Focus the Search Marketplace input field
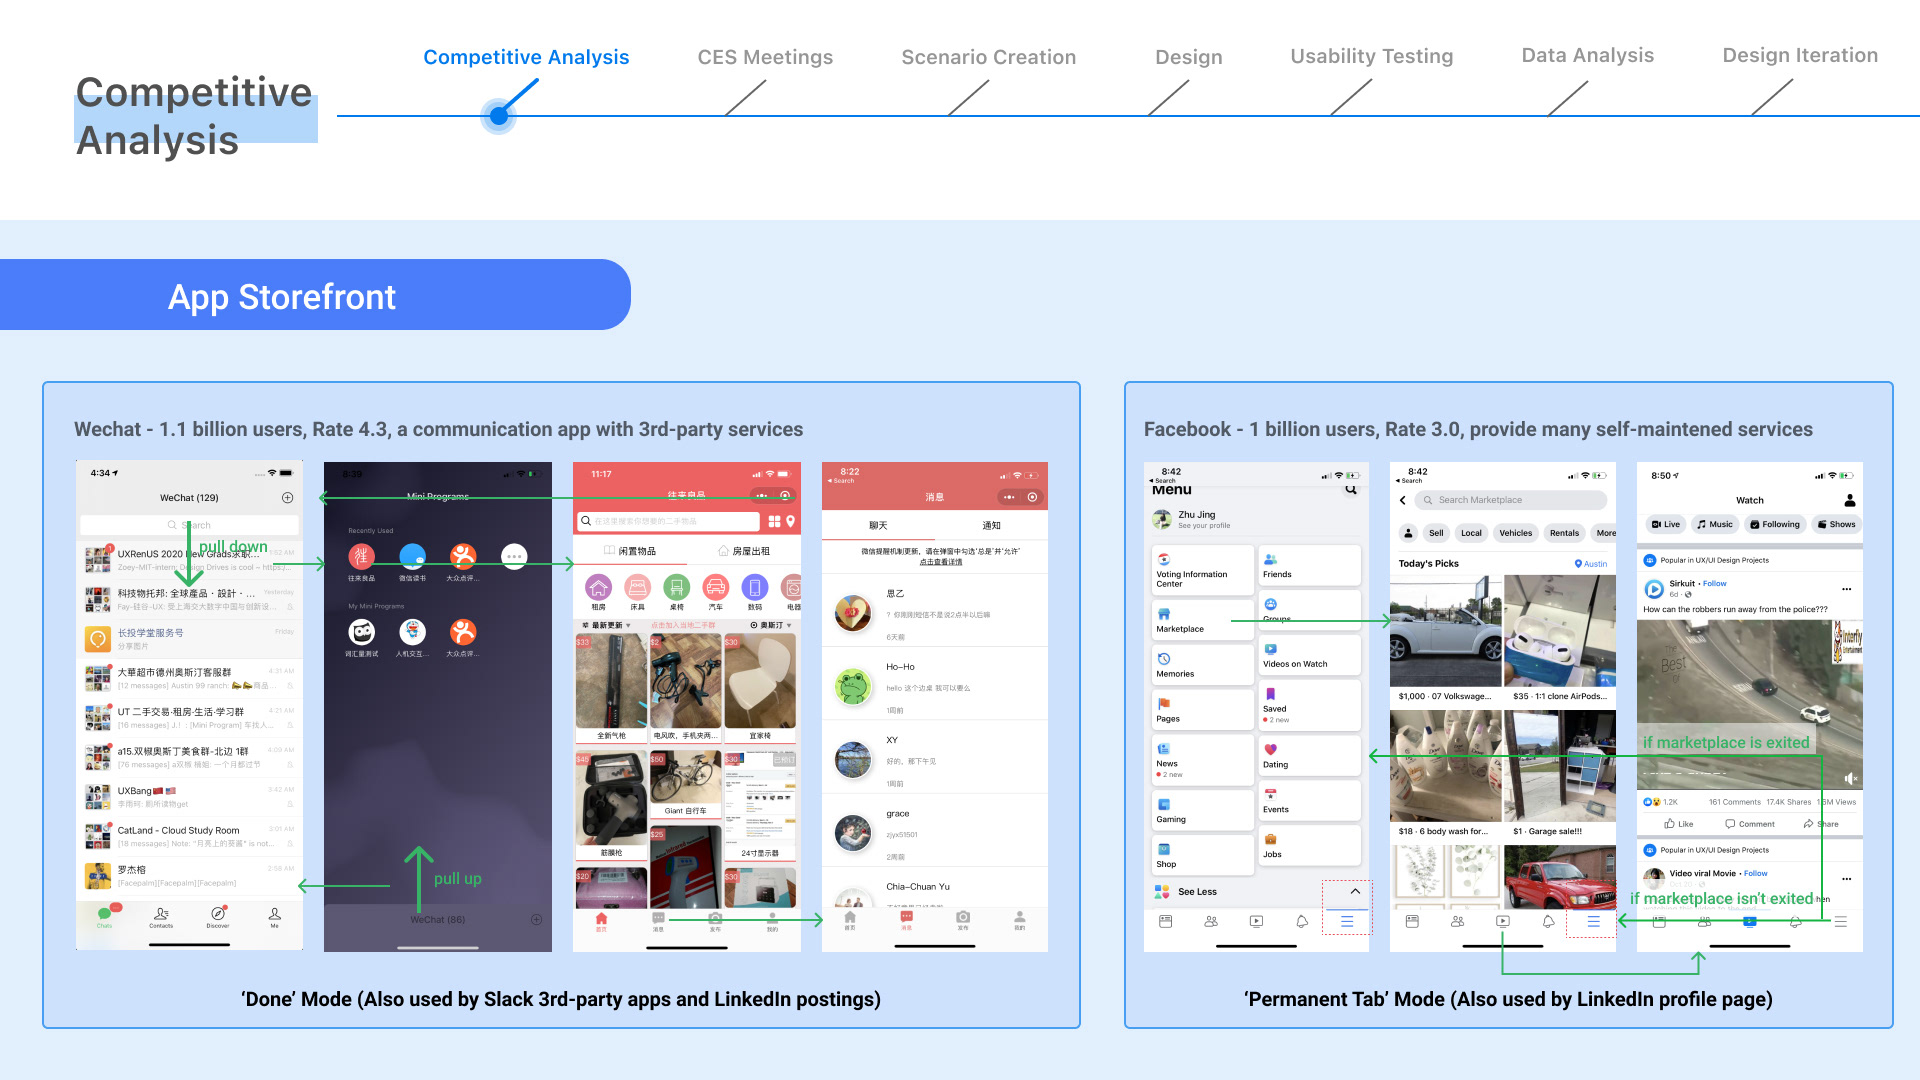The image size is (1920, 1080). coord(1511,500)
